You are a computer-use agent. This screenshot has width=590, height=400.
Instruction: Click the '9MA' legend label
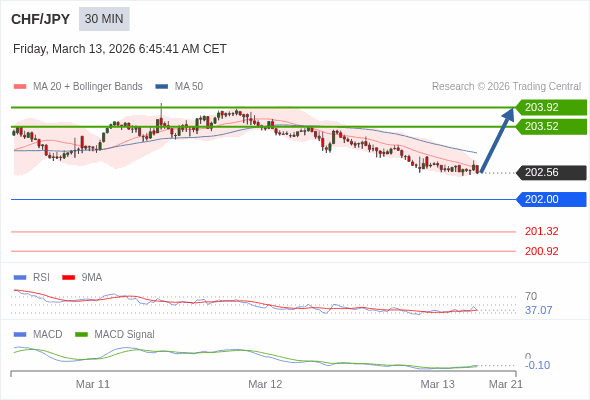(92, 278)
